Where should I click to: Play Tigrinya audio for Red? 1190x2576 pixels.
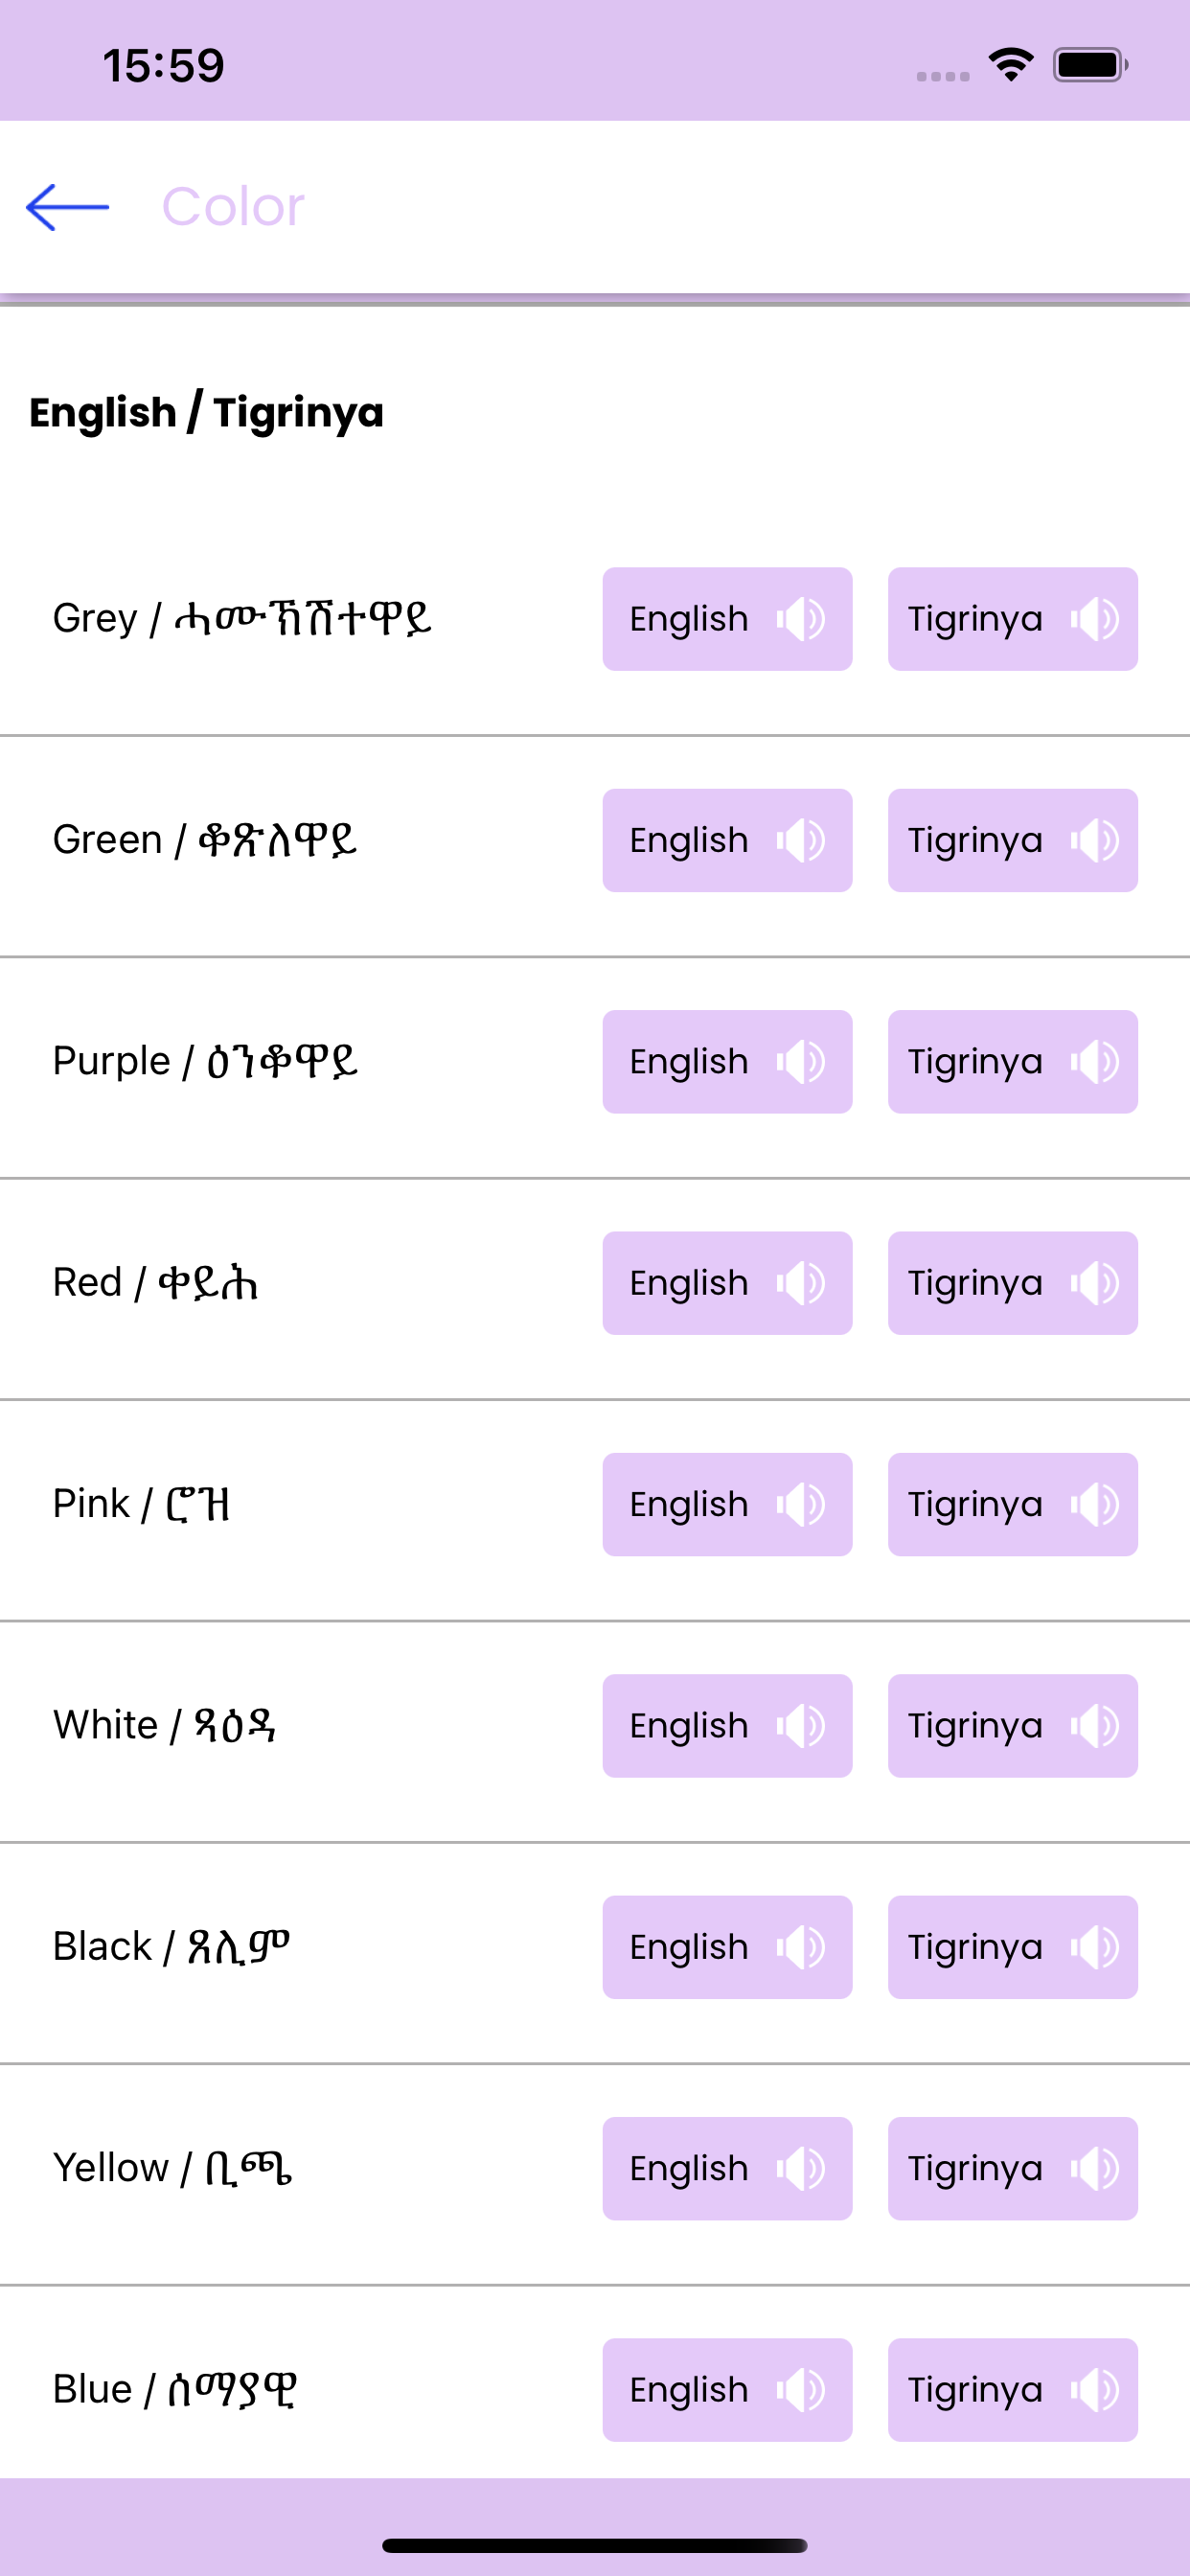tap(1012, 1283)
